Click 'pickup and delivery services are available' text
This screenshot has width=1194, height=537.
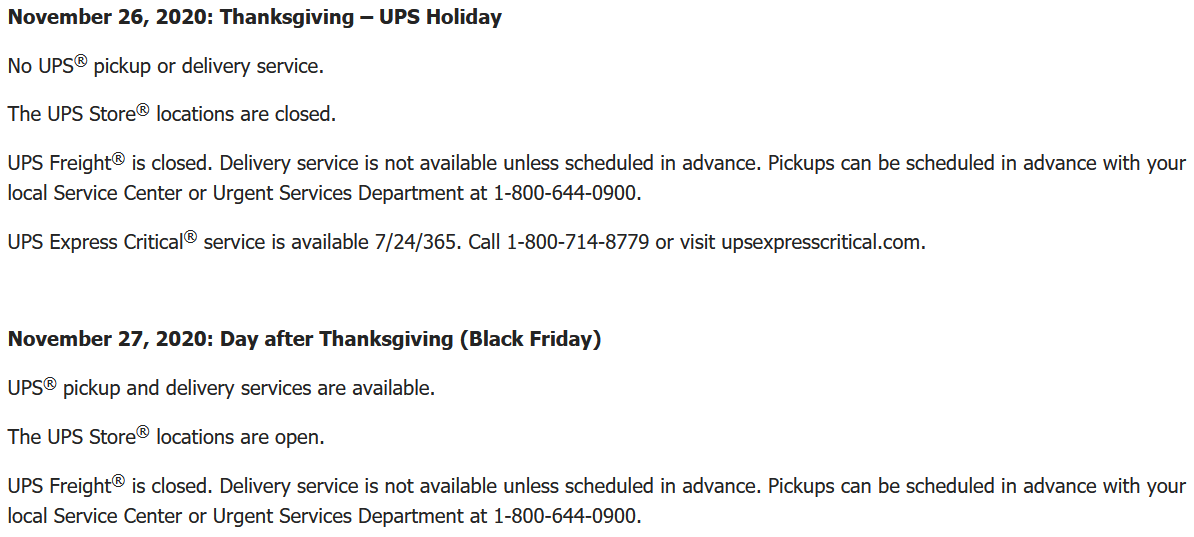click(248, 388)
